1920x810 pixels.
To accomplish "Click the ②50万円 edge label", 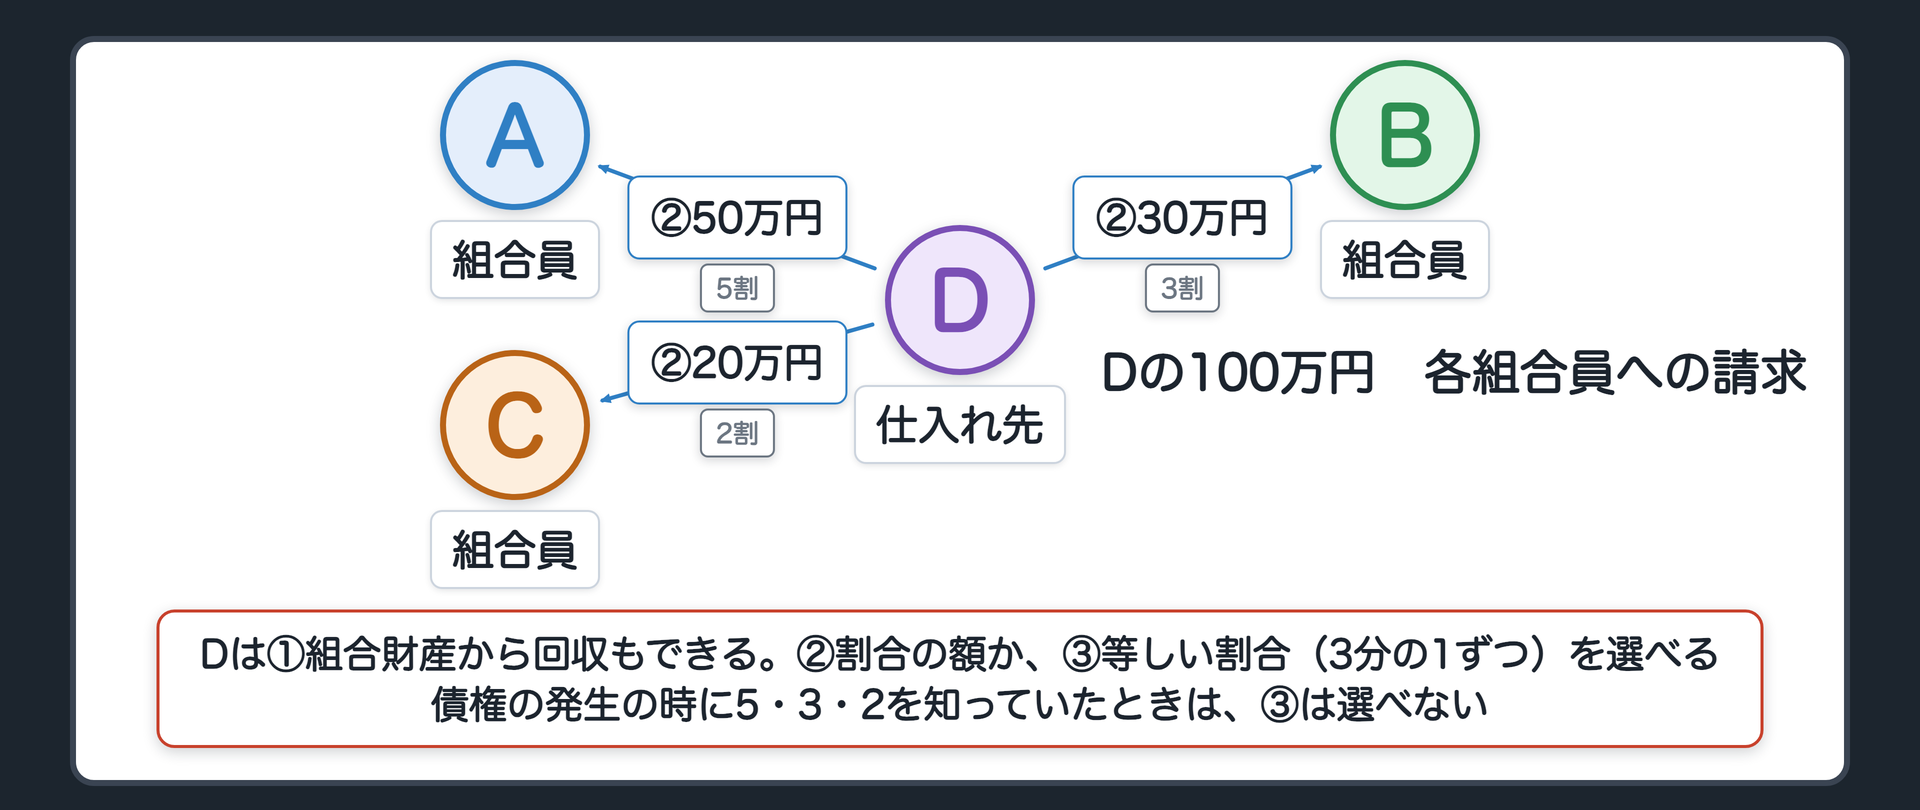I will coord(737,218).
